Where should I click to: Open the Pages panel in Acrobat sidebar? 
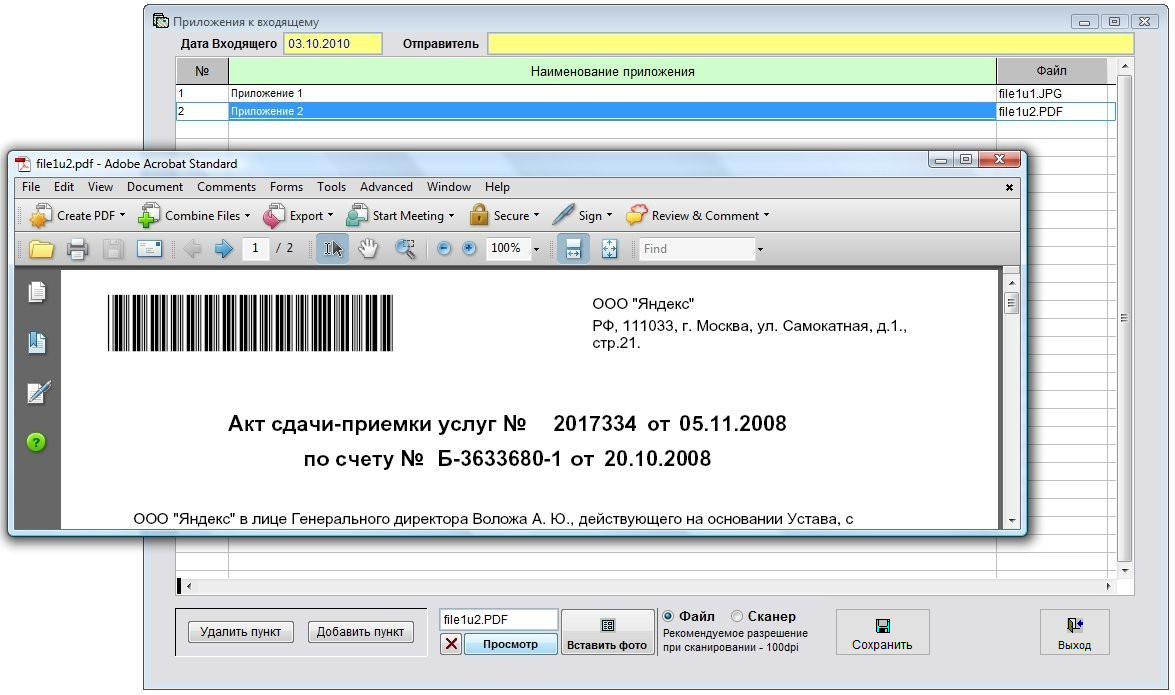[37, 292]
